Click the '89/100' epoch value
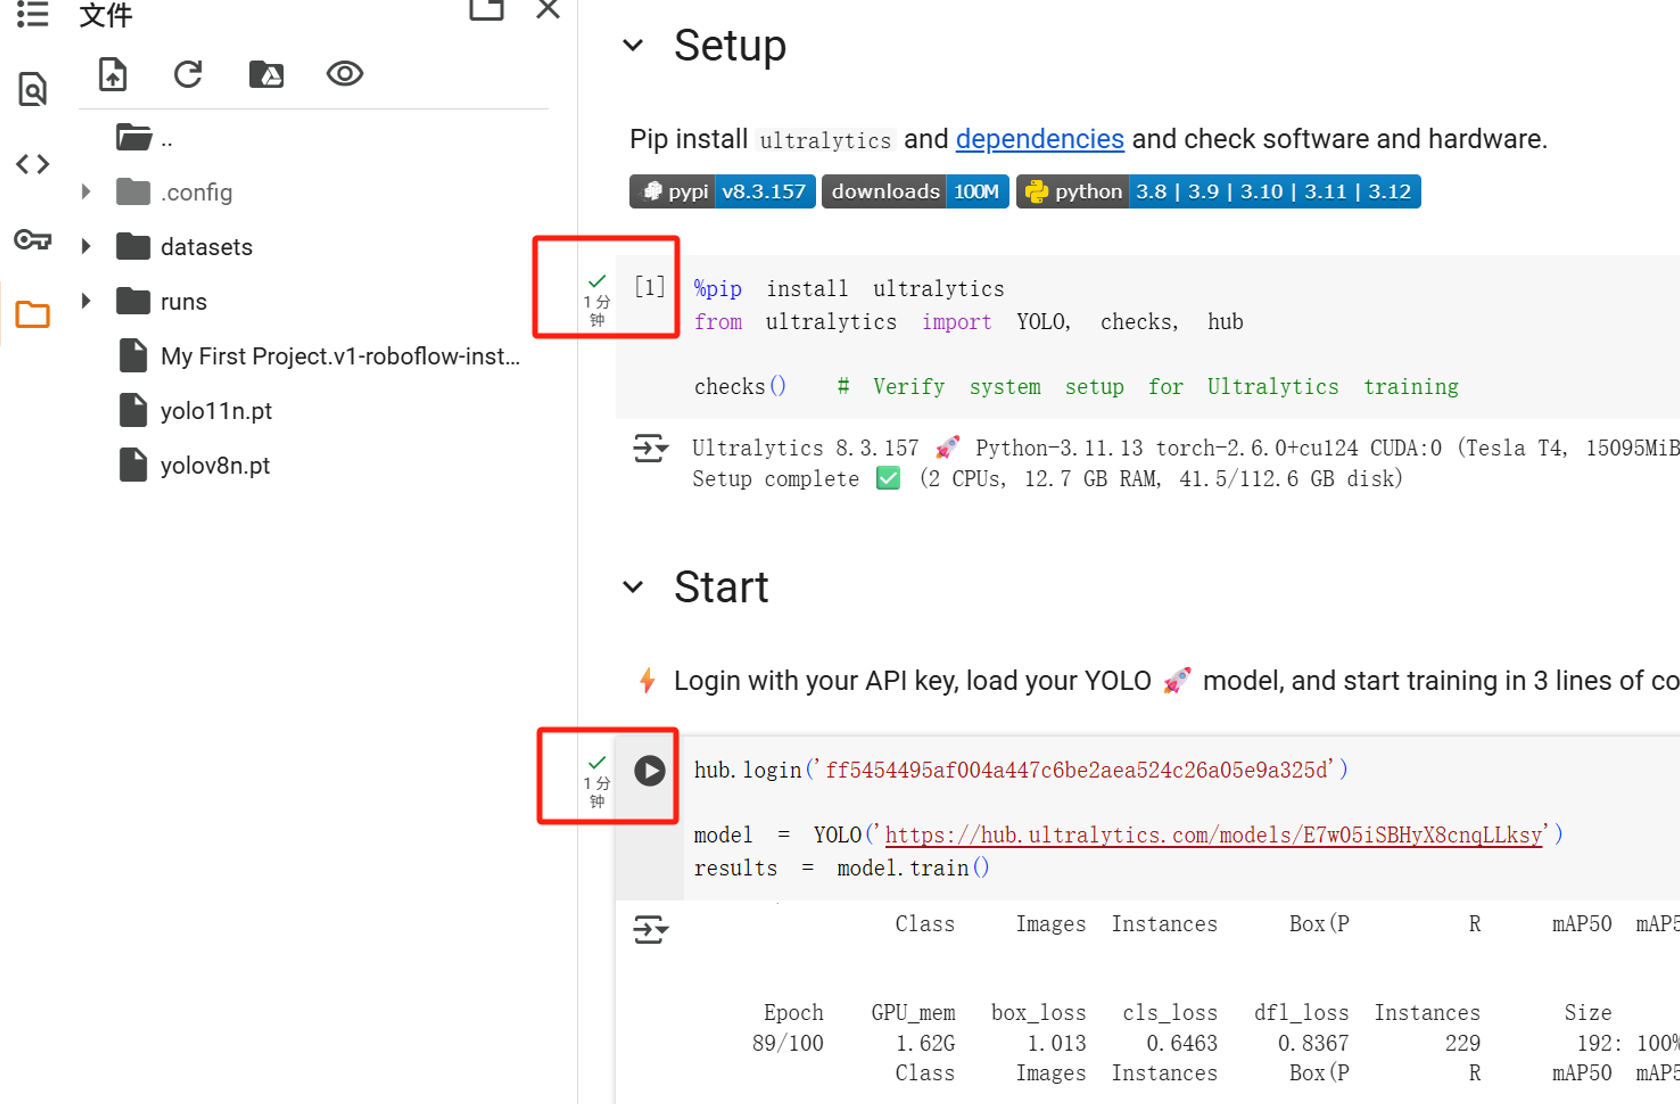The image size is (1680, 1104). (x=788, y=1043)
